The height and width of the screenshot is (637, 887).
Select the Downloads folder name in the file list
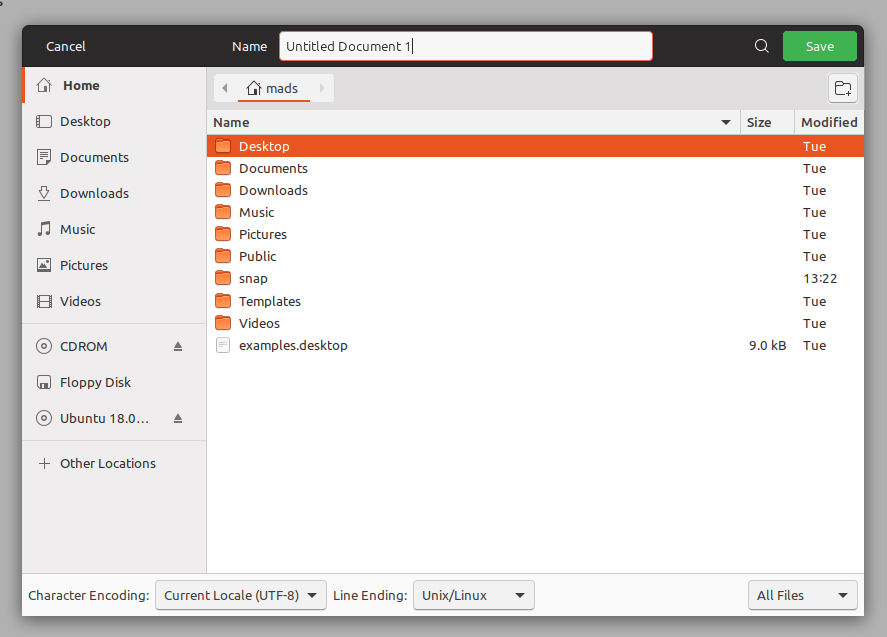pyautogui.click(x=273, y=190)
